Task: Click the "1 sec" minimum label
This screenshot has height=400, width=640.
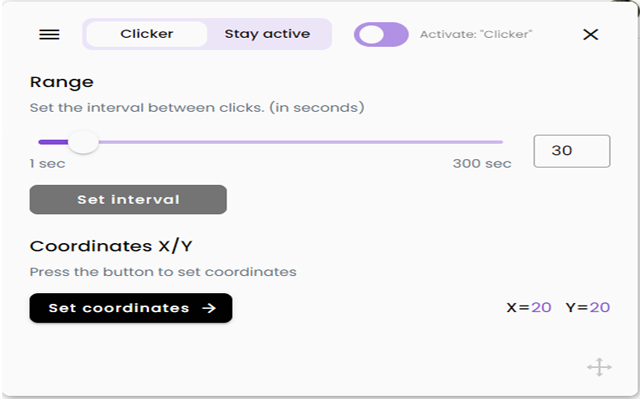Action: click(46, 163)
